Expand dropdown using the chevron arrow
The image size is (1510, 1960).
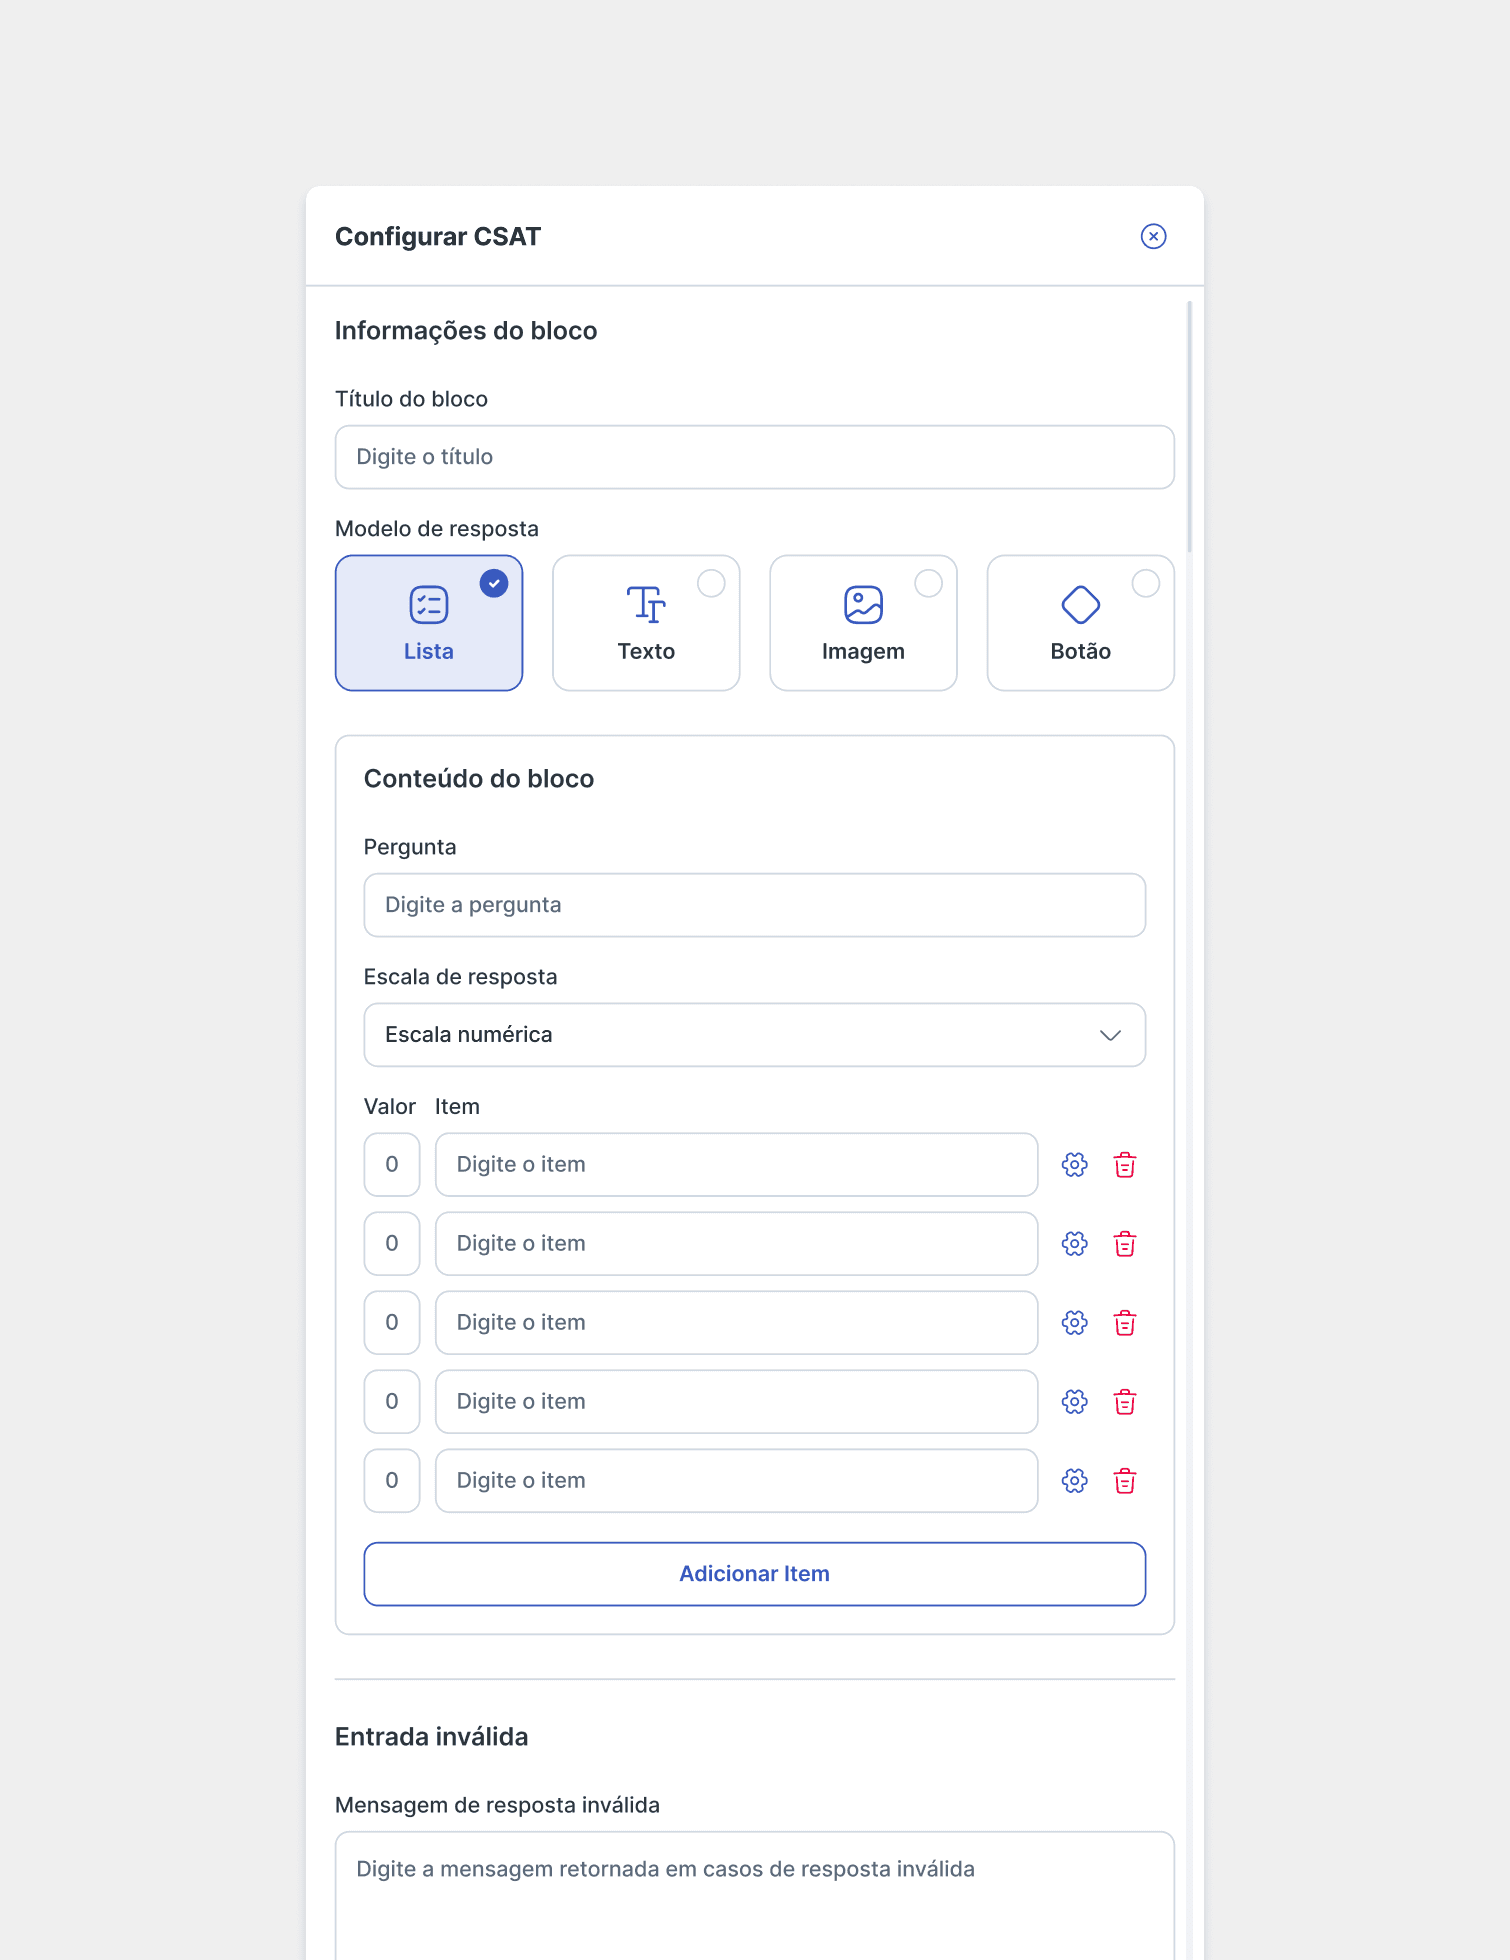coord(1110,1035)
